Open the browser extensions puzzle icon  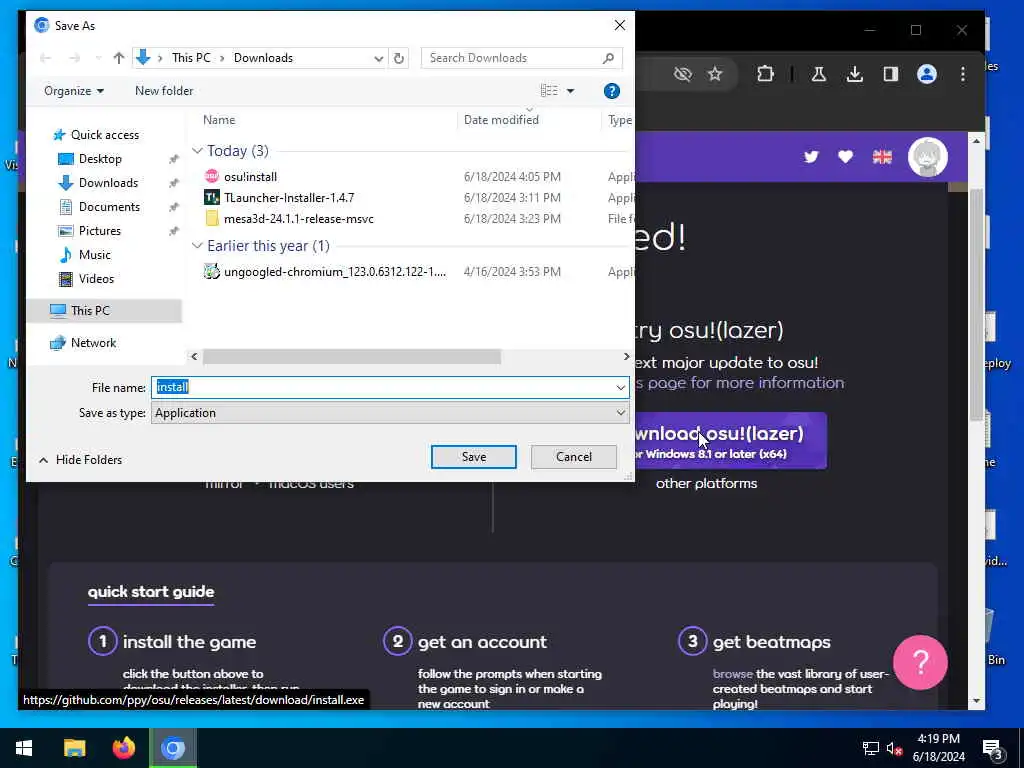coord(765,74)
